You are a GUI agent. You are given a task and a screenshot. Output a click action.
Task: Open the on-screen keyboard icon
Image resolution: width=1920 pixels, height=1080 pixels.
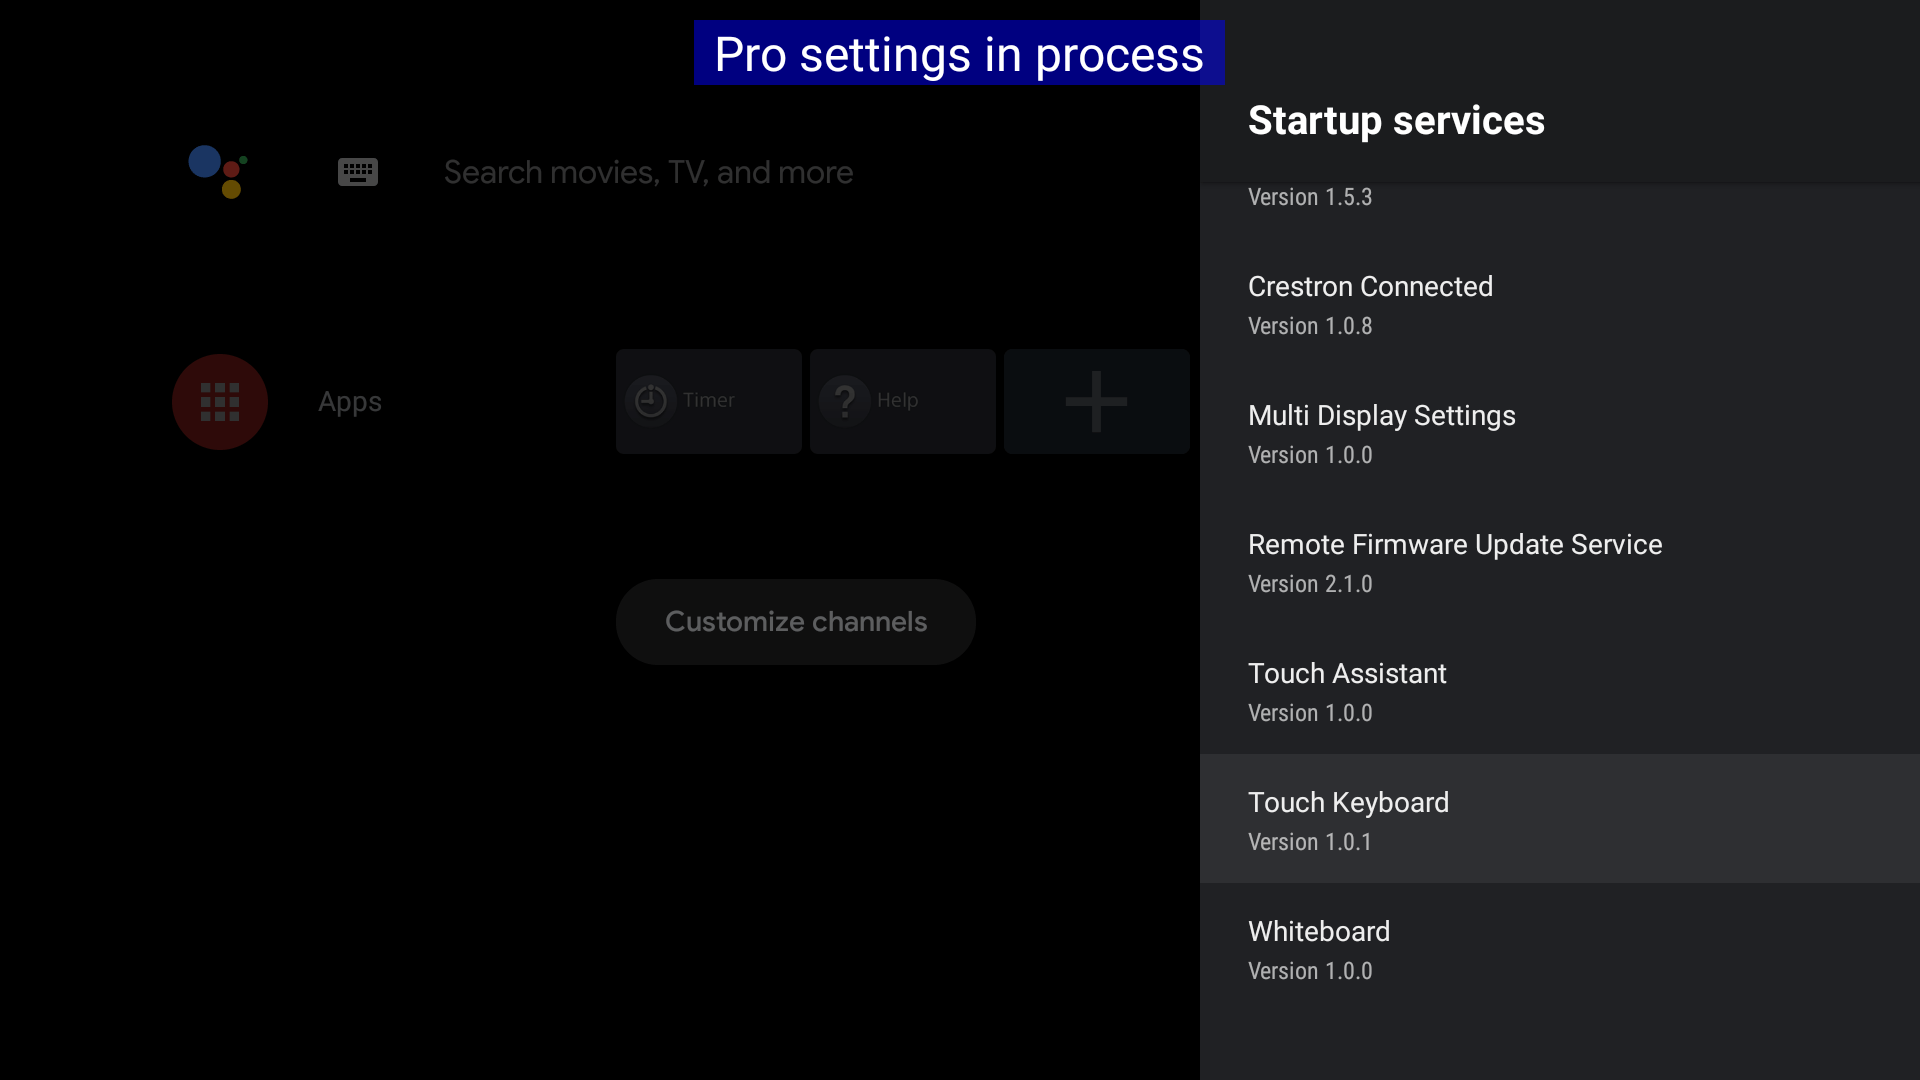357,172
